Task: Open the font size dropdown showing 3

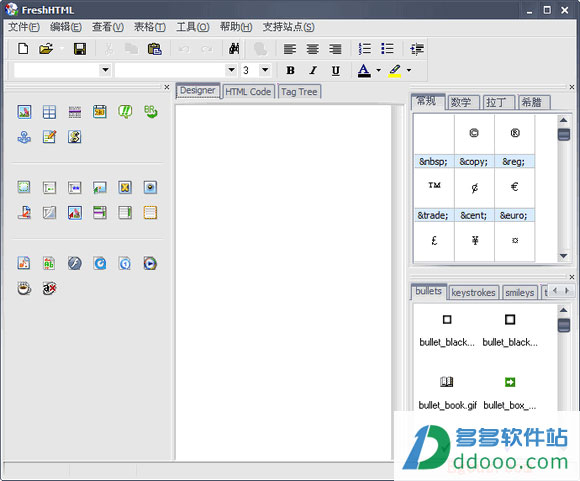Action: tap(265, 70)
